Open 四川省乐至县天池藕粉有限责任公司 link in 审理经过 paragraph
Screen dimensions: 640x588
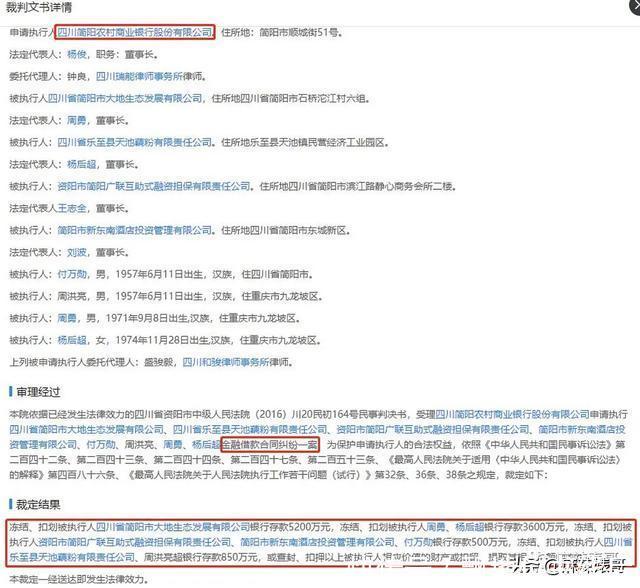click(250, 430)
